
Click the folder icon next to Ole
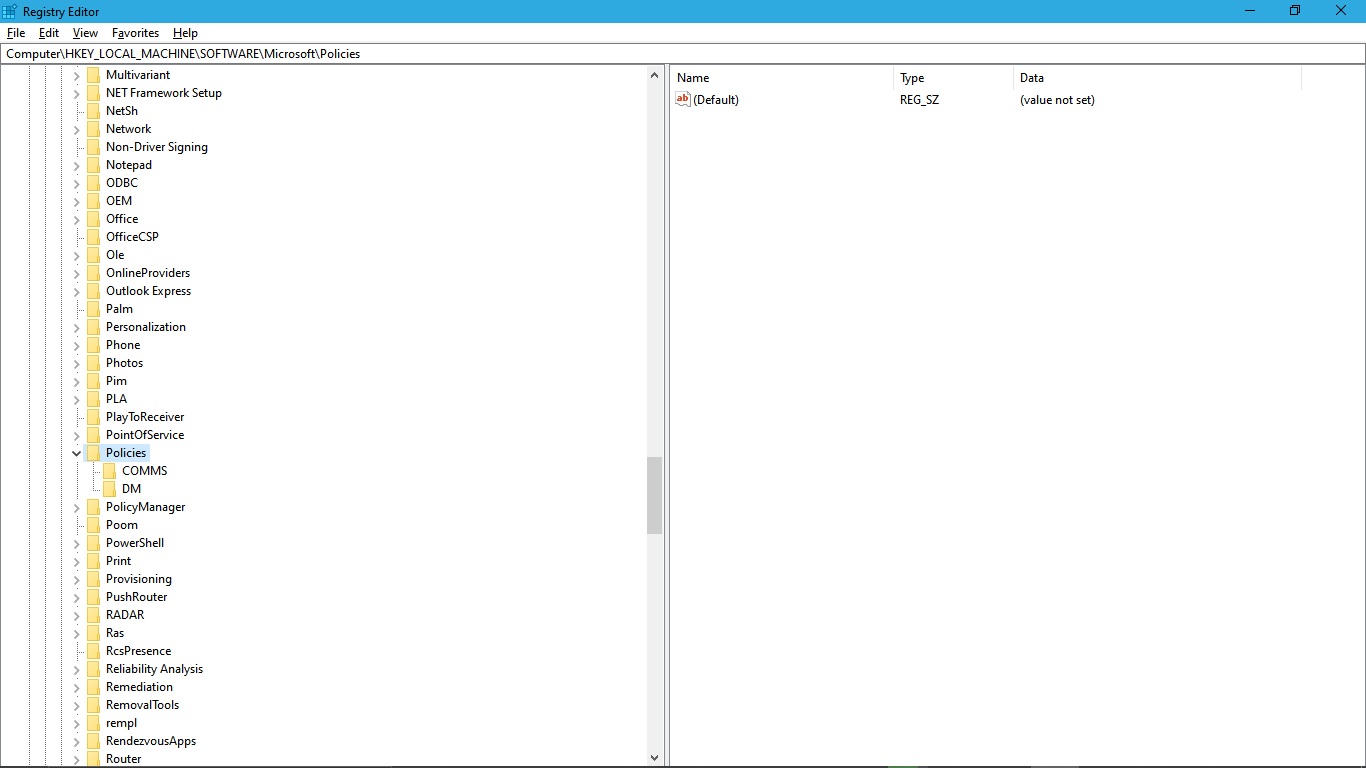(x=93, y=255)
